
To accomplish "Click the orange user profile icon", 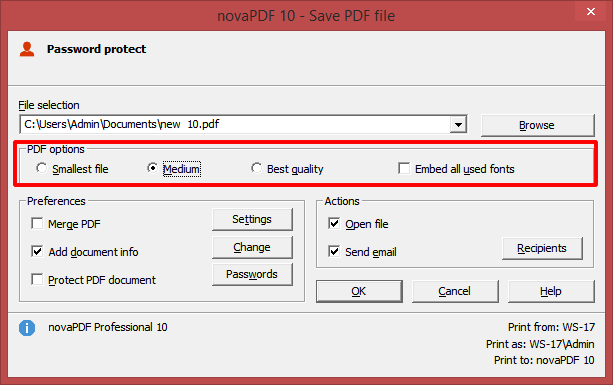I will coord(27,49).
